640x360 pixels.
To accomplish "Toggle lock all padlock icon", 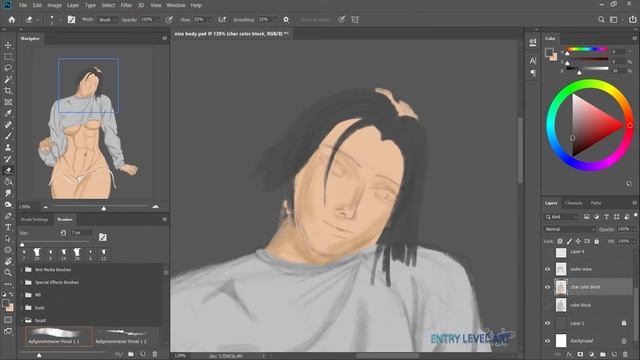I will coord(596,241).
